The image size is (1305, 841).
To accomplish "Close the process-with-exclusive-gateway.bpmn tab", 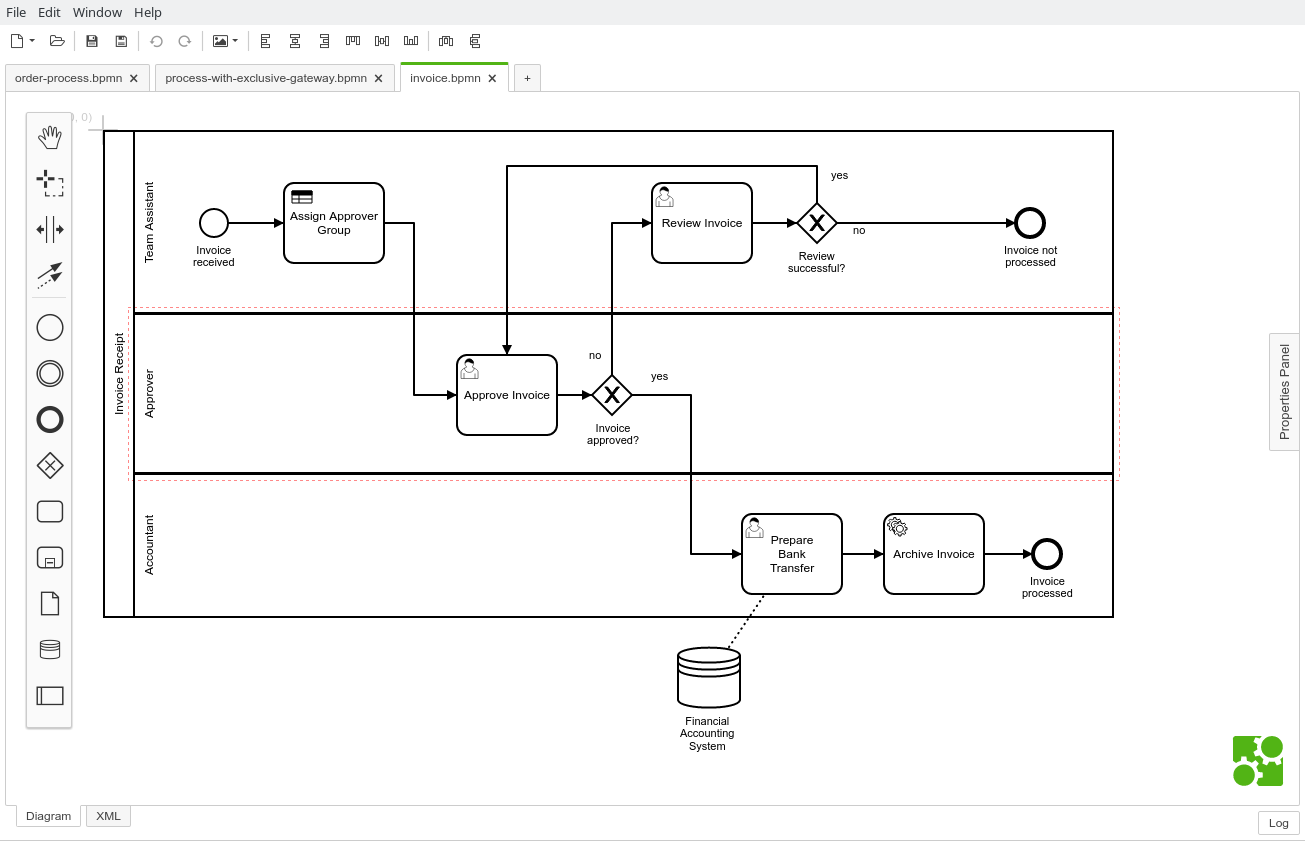I will pos(378,77).
